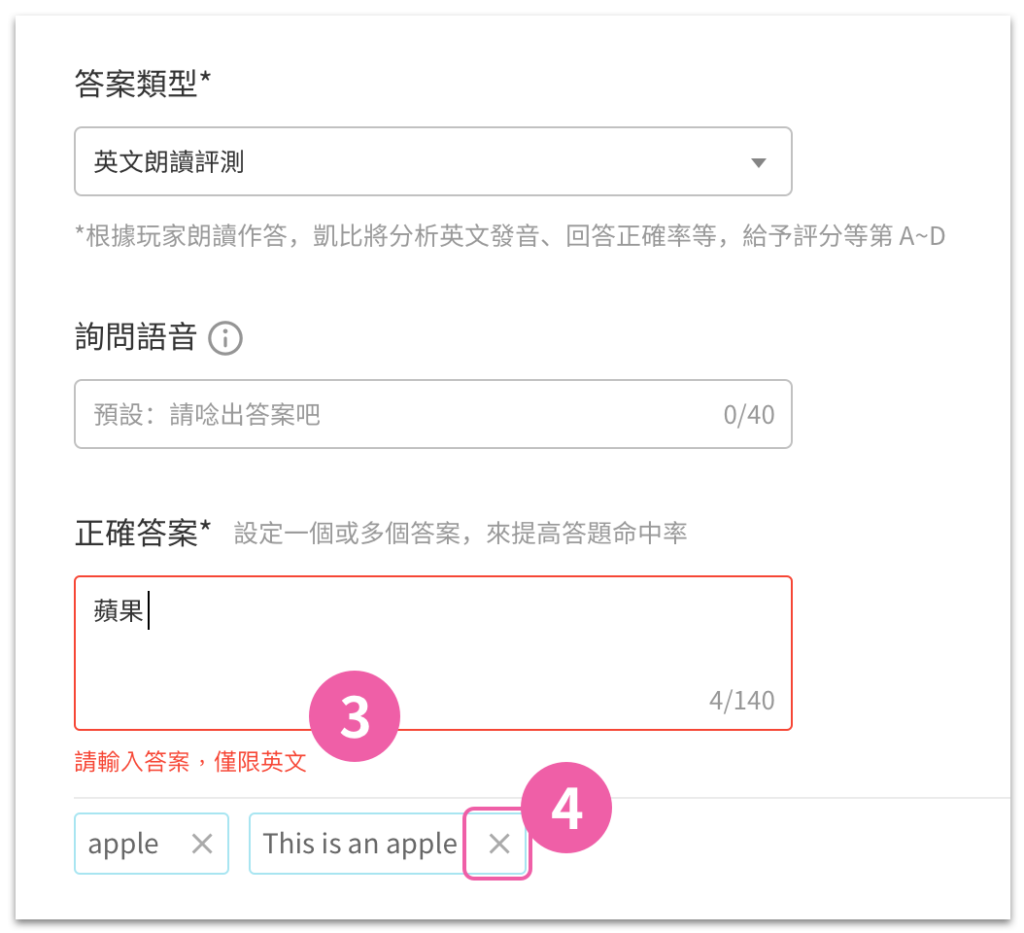The image size is (1024, 933).
Task: Select the 英文朗讀評測 combo box
Action: coord(433,161)
